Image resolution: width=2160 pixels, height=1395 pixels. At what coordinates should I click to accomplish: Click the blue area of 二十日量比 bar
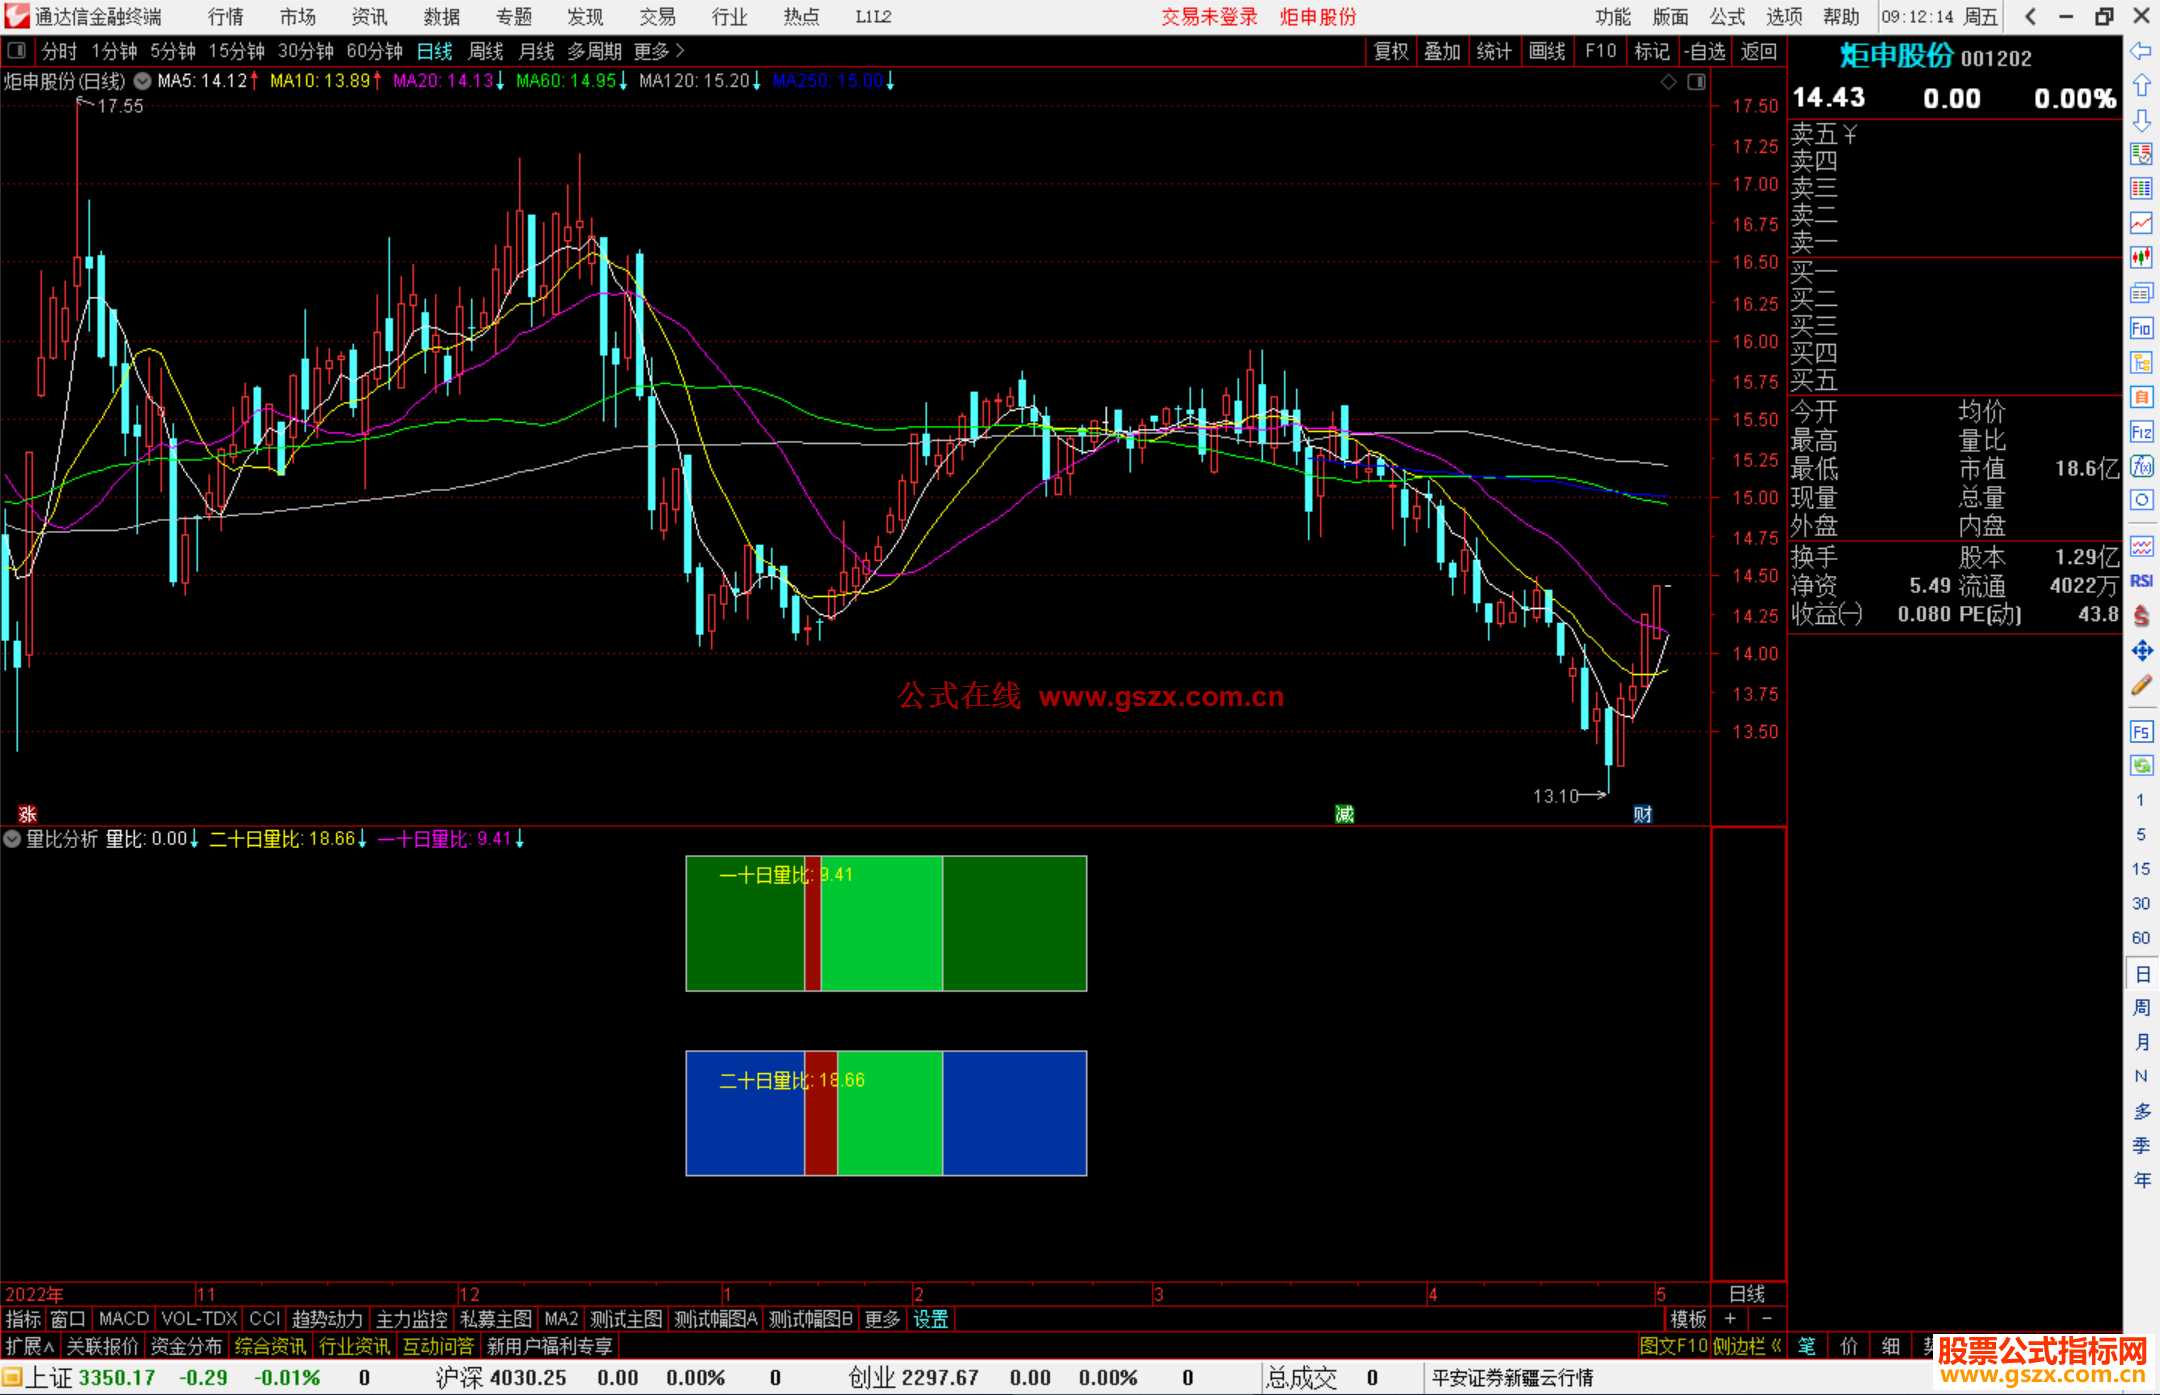pyautogui.click(x=1014, y=1113)
